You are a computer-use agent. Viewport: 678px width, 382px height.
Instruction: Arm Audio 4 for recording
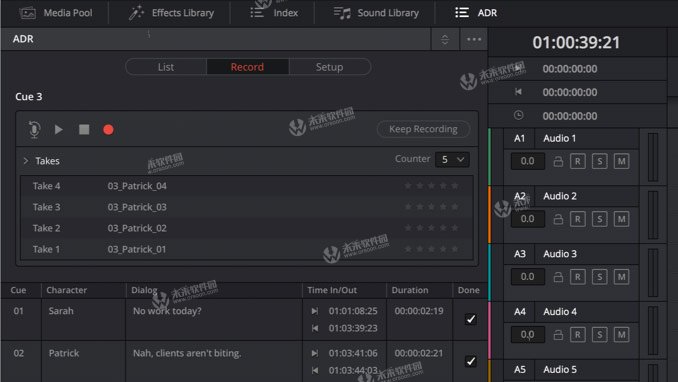[578, 335]
